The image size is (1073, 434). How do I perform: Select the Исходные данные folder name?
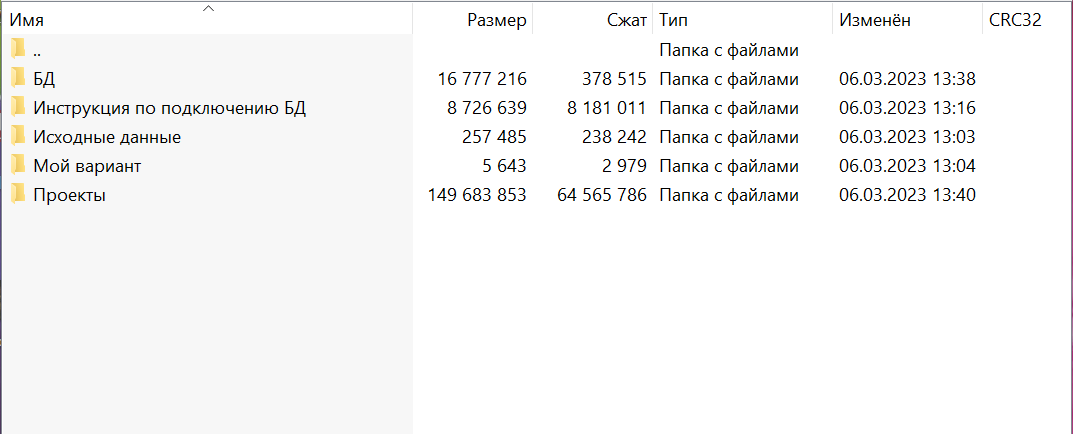pyautogui.click(x=107, y=137)
